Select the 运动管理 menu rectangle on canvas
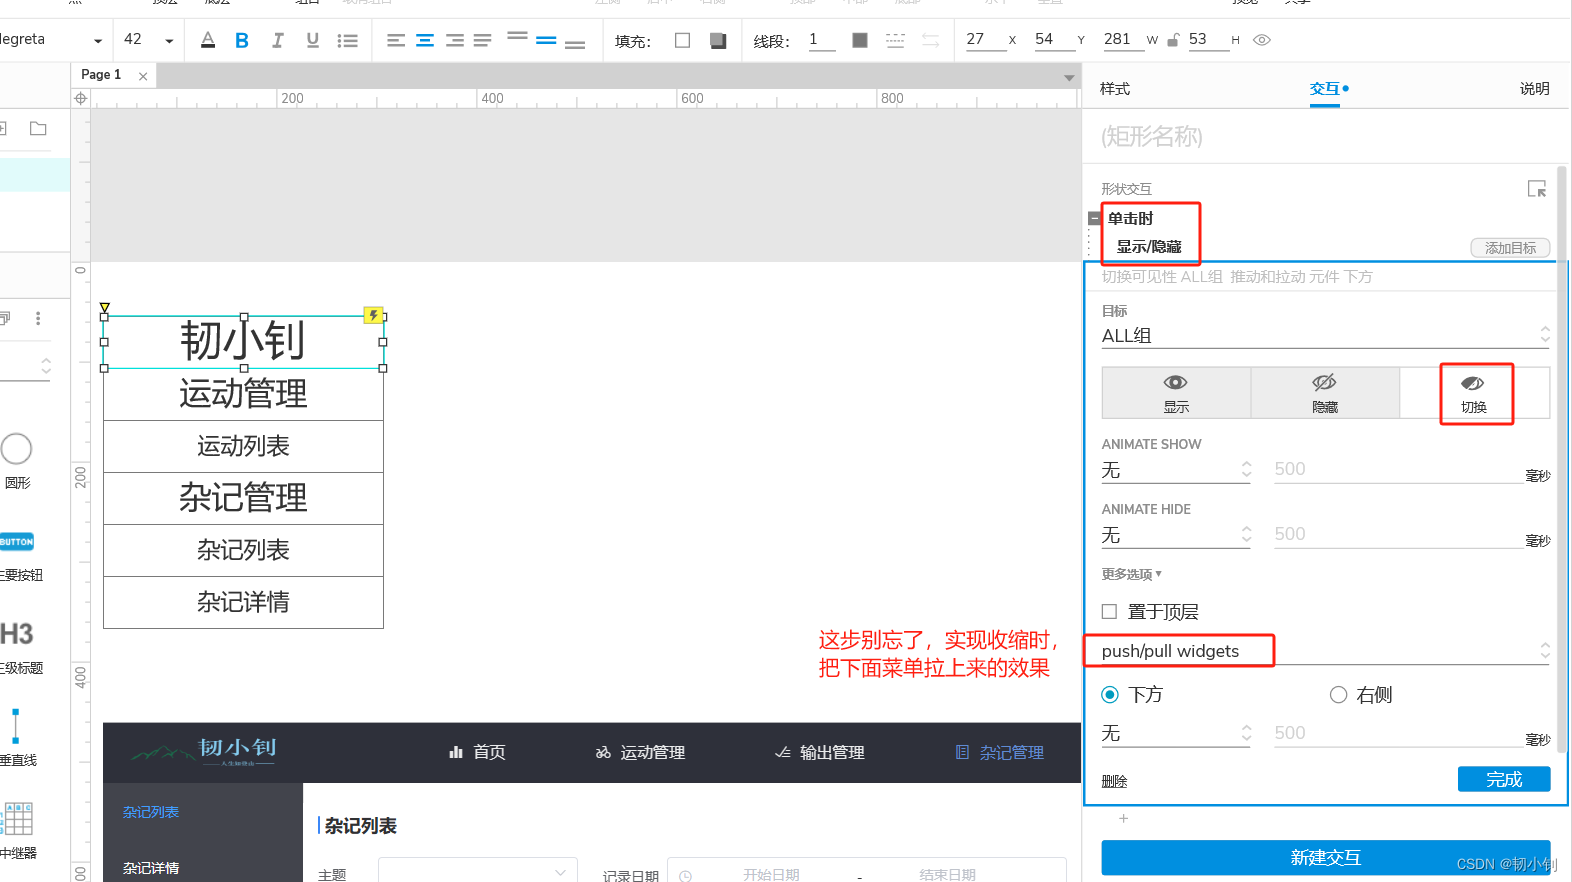The height and width of the screenshot is (882, 1572). (243, 394)
